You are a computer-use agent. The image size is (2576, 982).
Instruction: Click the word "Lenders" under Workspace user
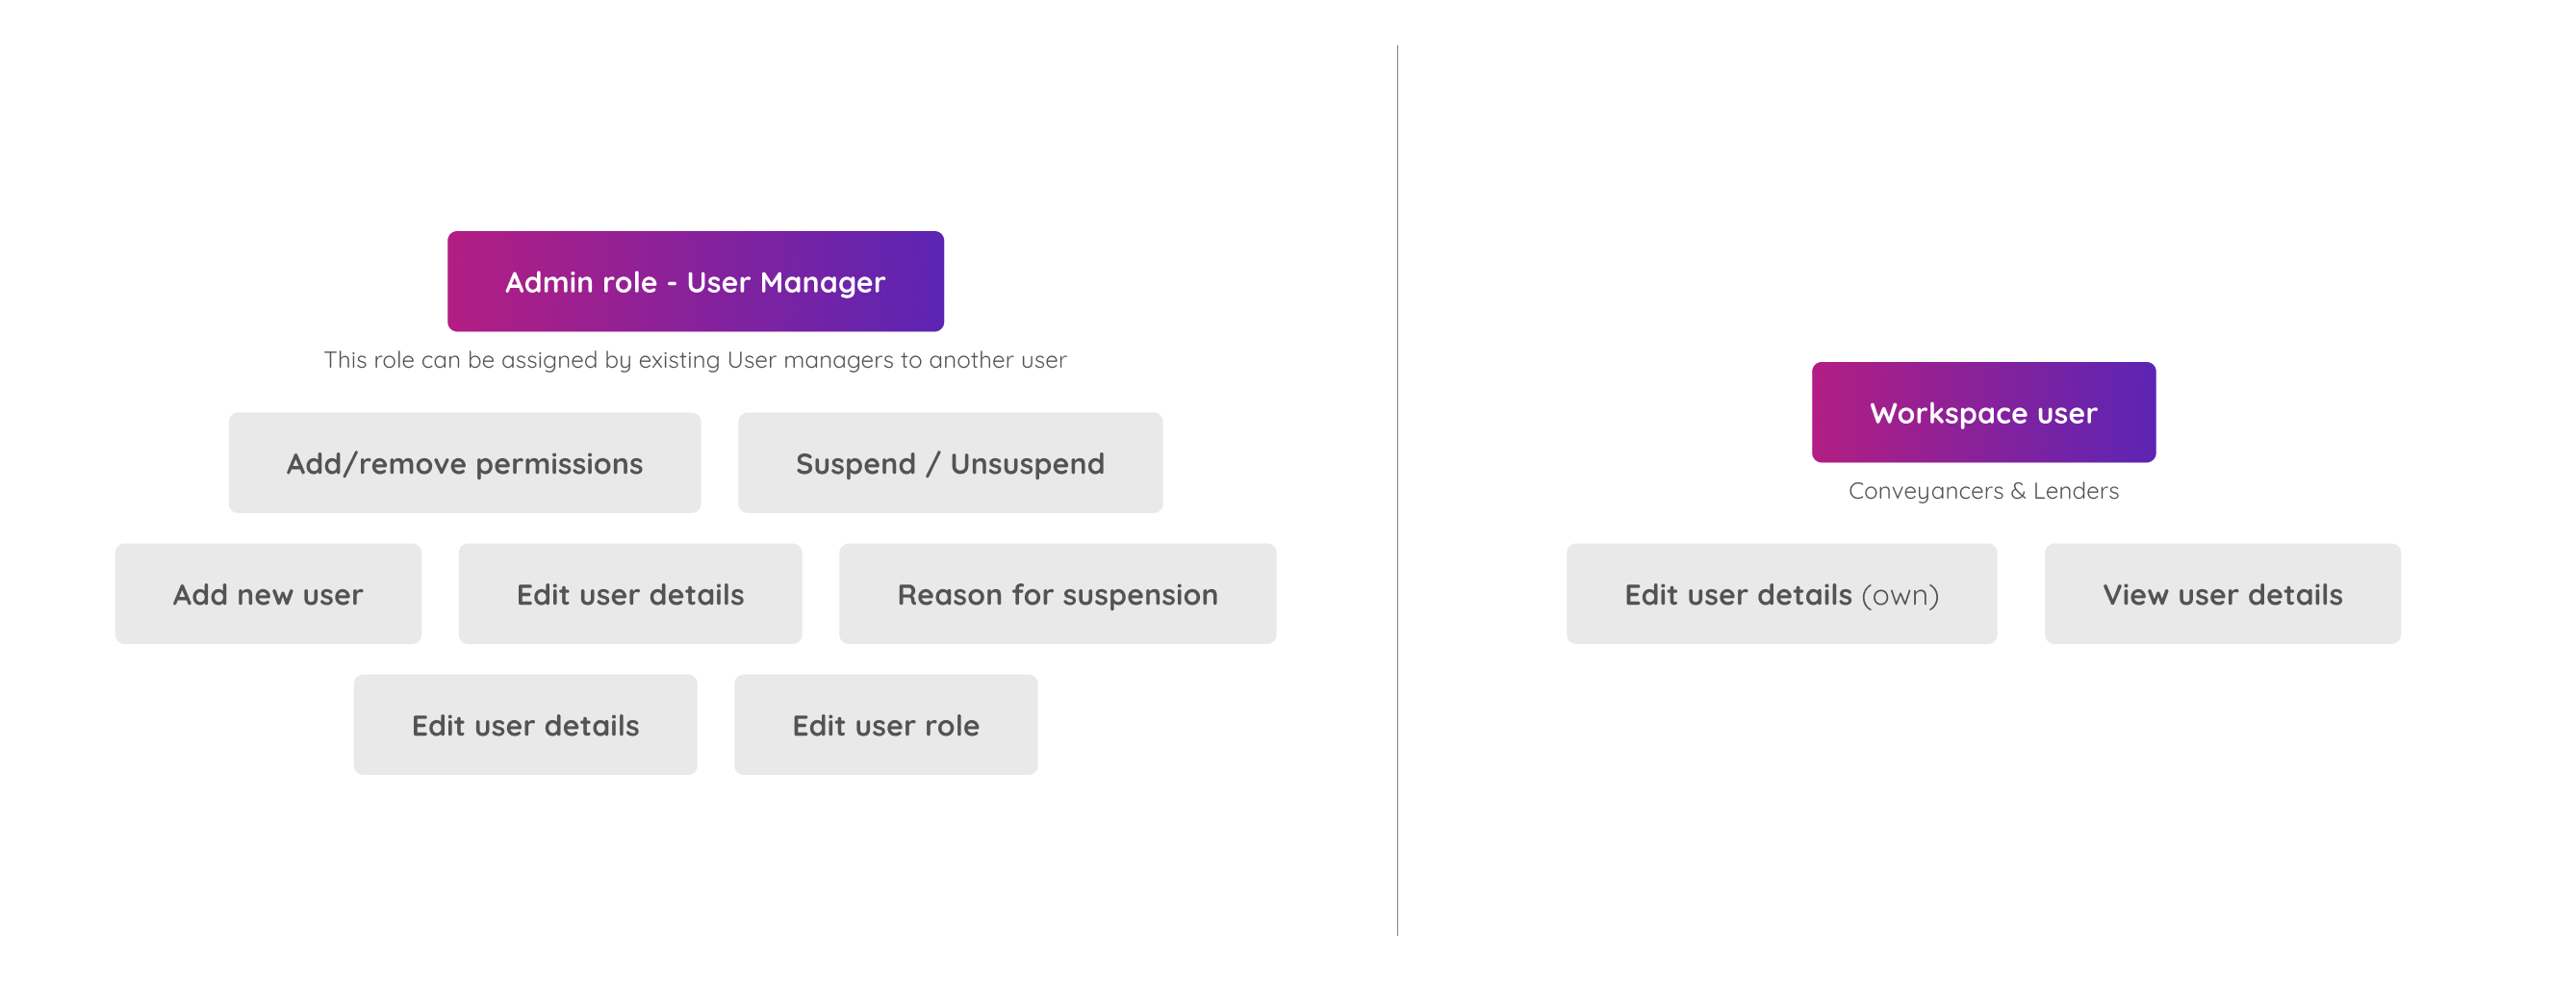2076,491
